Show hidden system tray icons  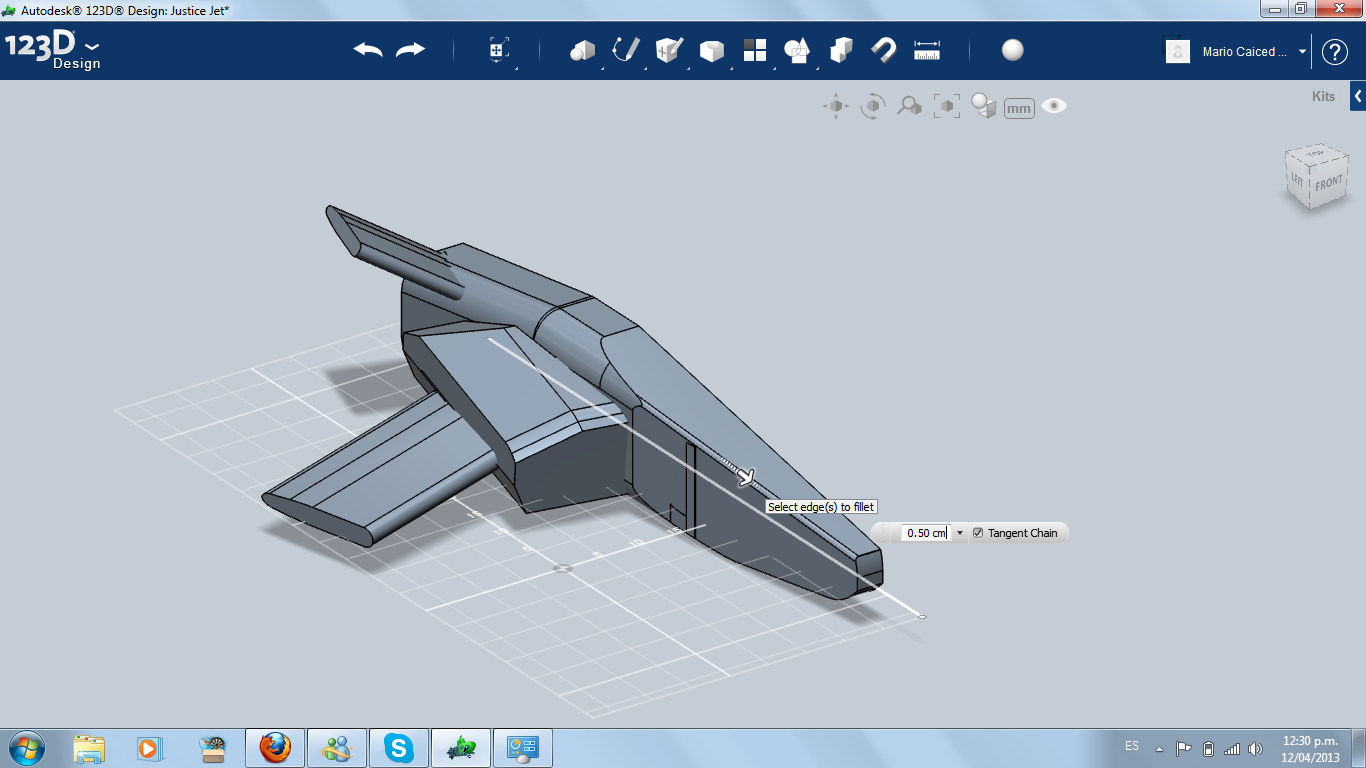tap(1159, 748)
